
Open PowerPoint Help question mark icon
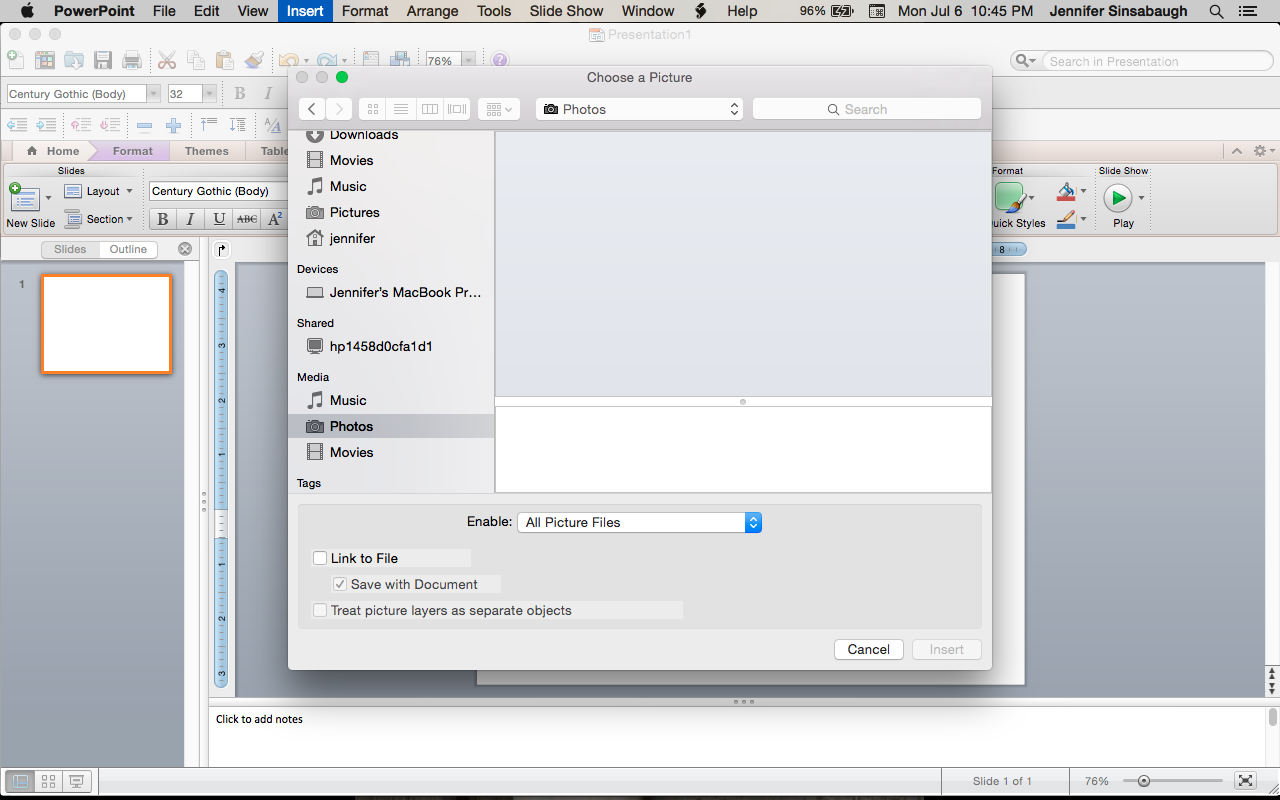[500, 60]
